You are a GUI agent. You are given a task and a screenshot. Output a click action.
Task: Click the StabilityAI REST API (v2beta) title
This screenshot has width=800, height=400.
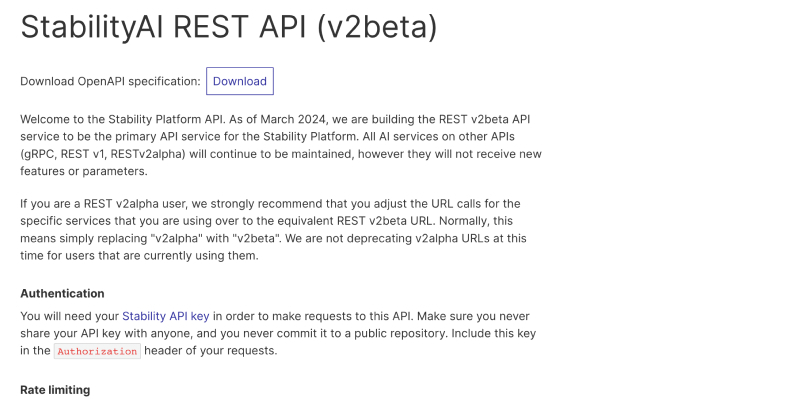click(x=229, y=27)
